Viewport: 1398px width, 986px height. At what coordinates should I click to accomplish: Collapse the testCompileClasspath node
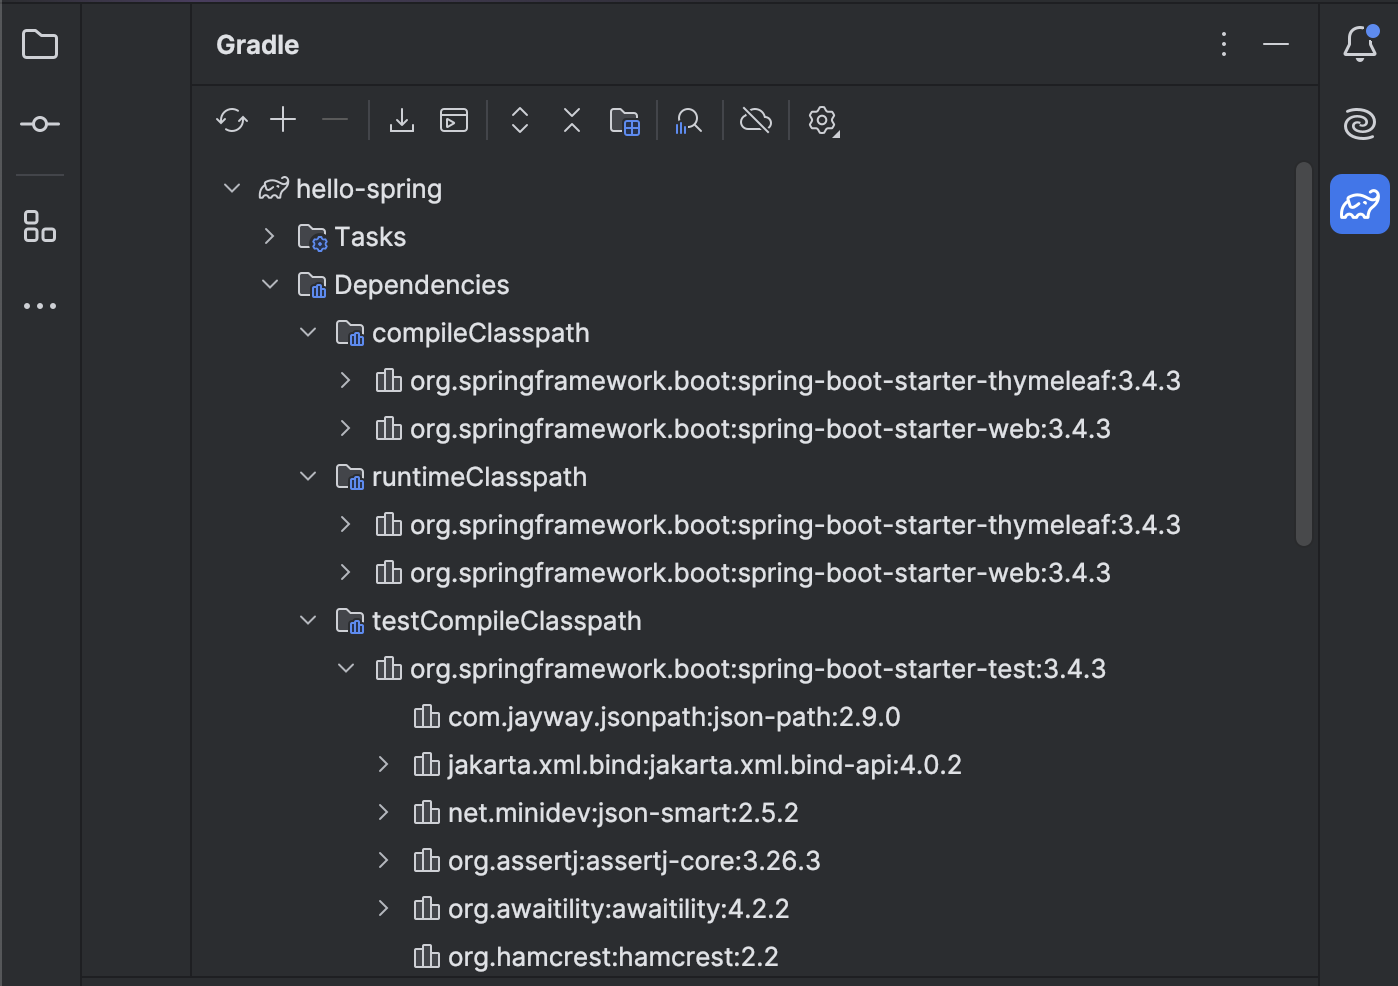(308, 620)
